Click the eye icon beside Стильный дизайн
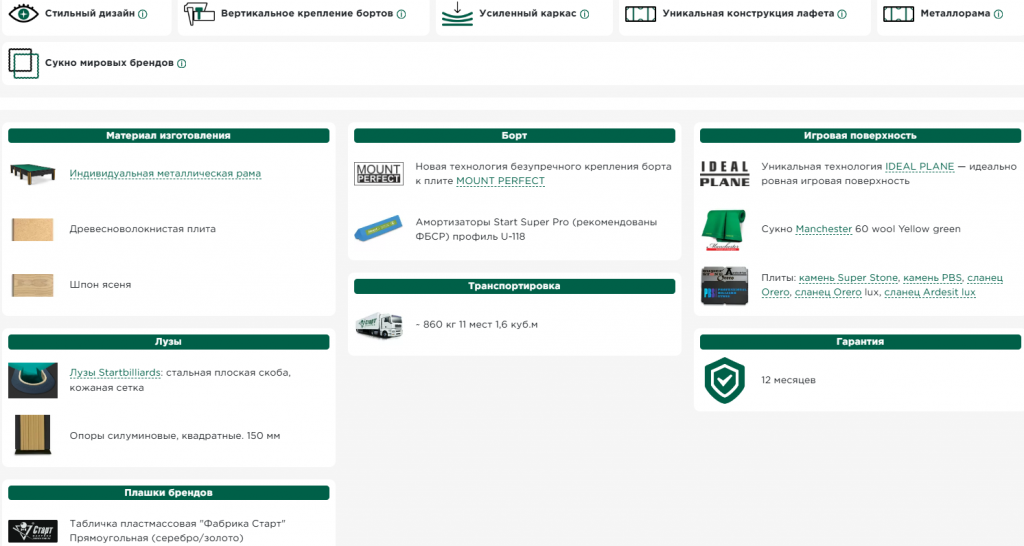 [24, 13]
